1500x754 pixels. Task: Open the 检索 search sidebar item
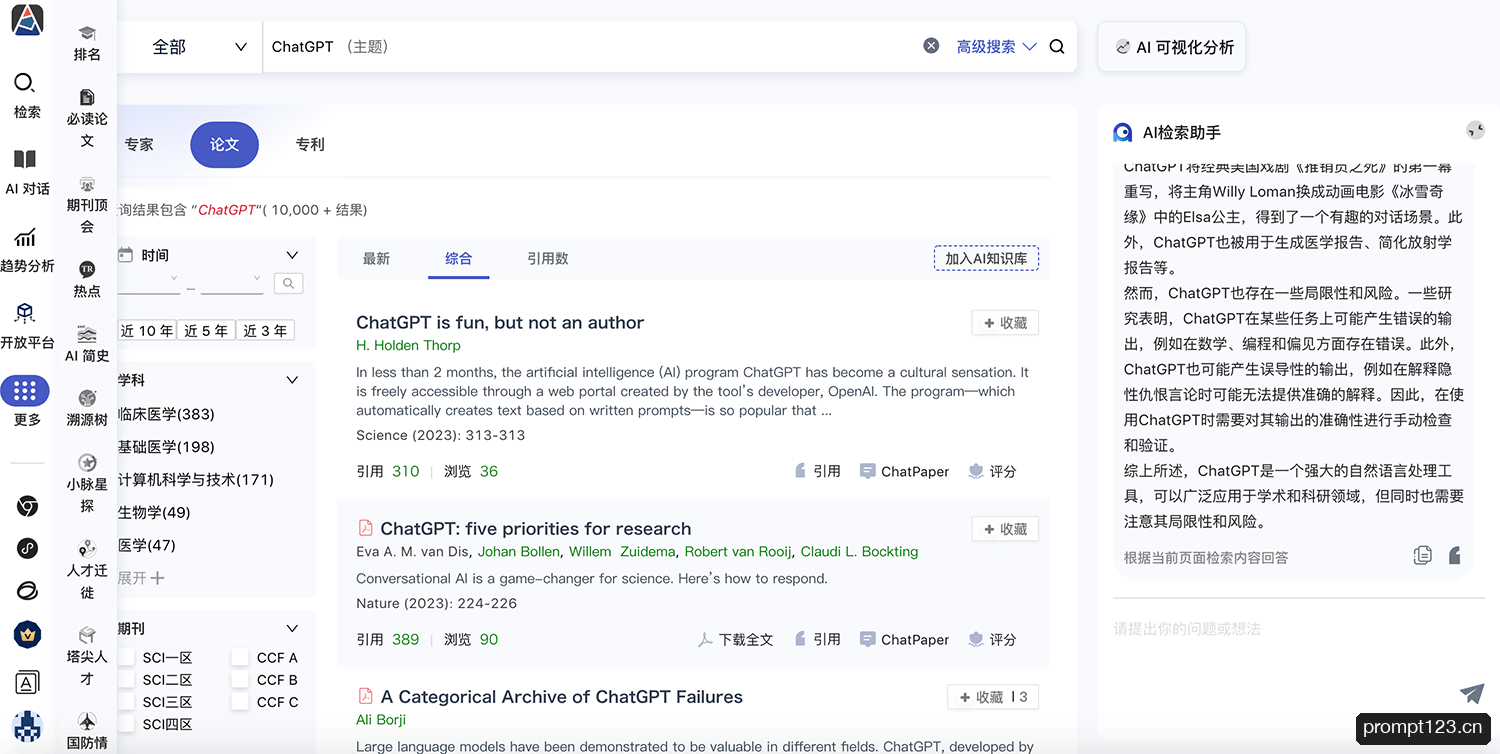(27, 95)
